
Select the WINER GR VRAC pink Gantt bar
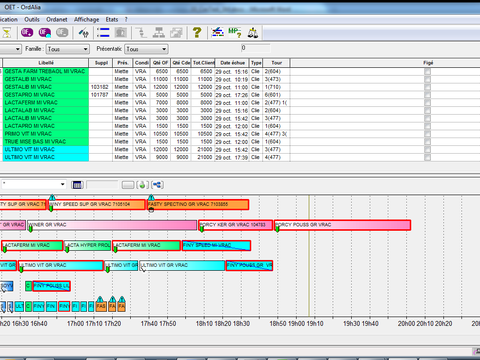tap(112, 225)
